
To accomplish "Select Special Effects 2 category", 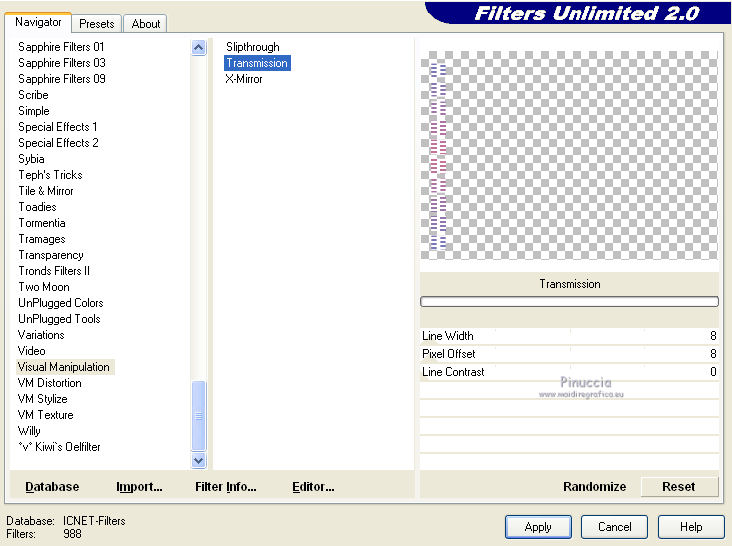I will point(58,142).
